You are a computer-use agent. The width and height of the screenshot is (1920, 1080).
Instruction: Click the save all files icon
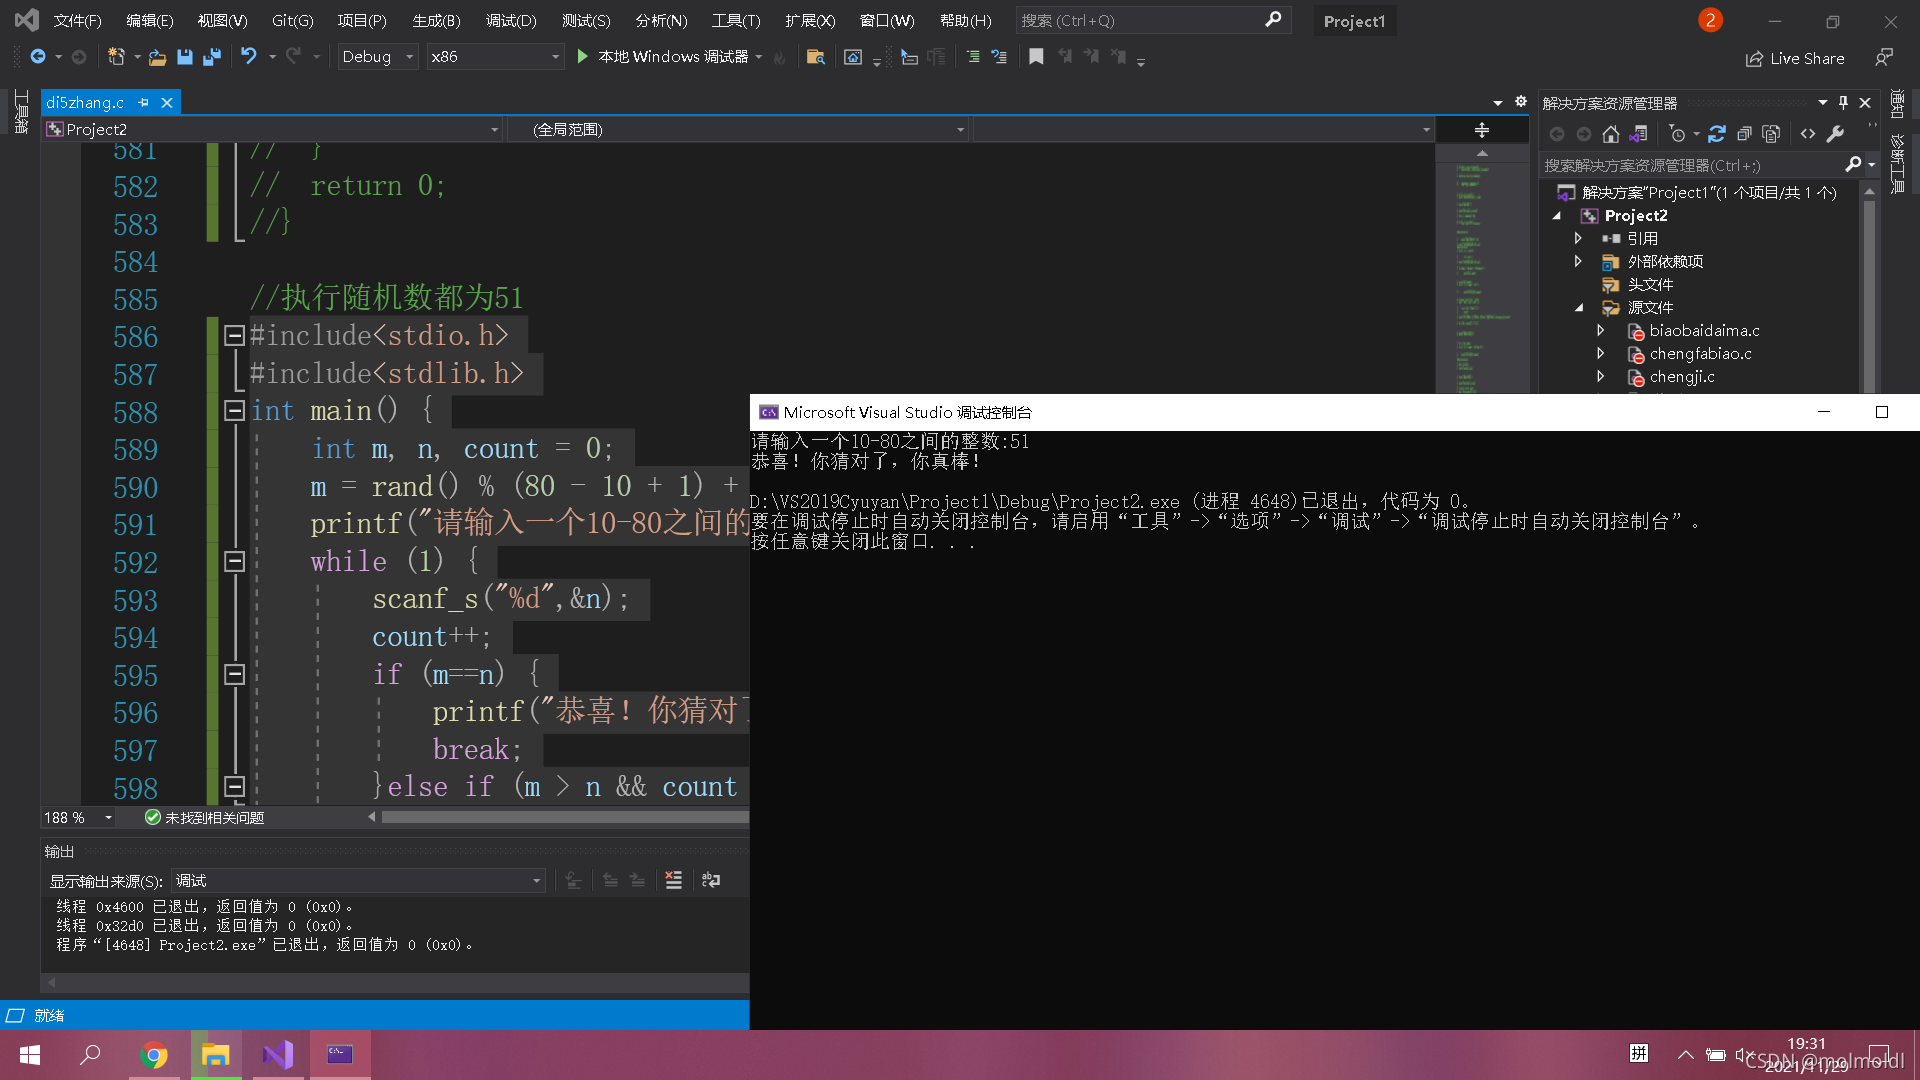point(211,57)
